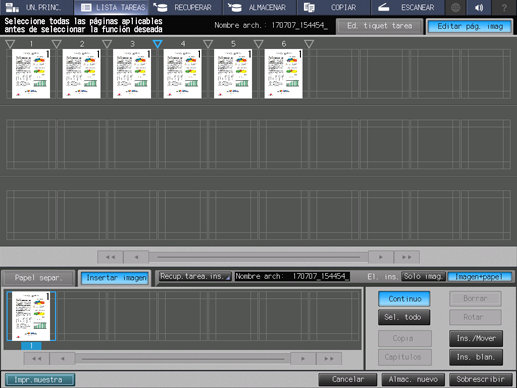Jump to last page in upper scrollbar

(407, 257)
